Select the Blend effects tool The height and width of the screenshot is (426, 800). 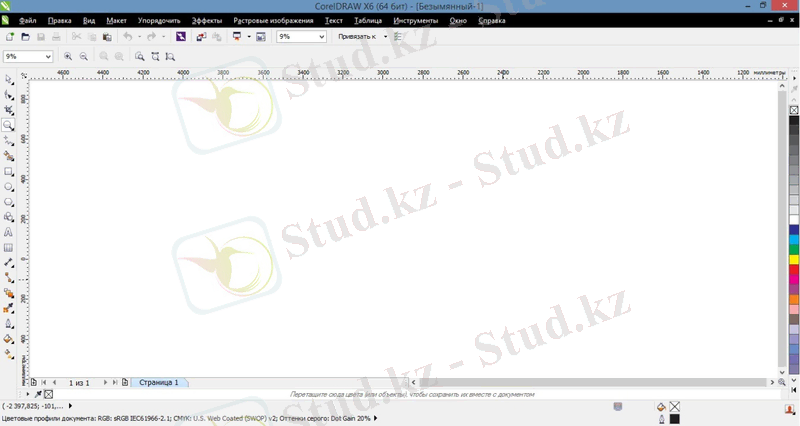tap(8, 293)
